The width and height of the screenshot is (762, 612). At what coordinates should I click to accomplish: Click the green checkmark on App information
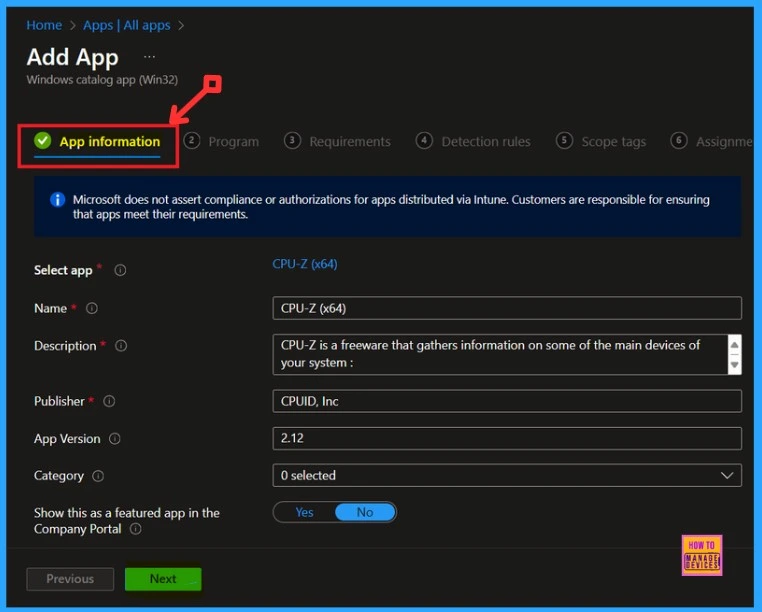click(x=43, y=141)
